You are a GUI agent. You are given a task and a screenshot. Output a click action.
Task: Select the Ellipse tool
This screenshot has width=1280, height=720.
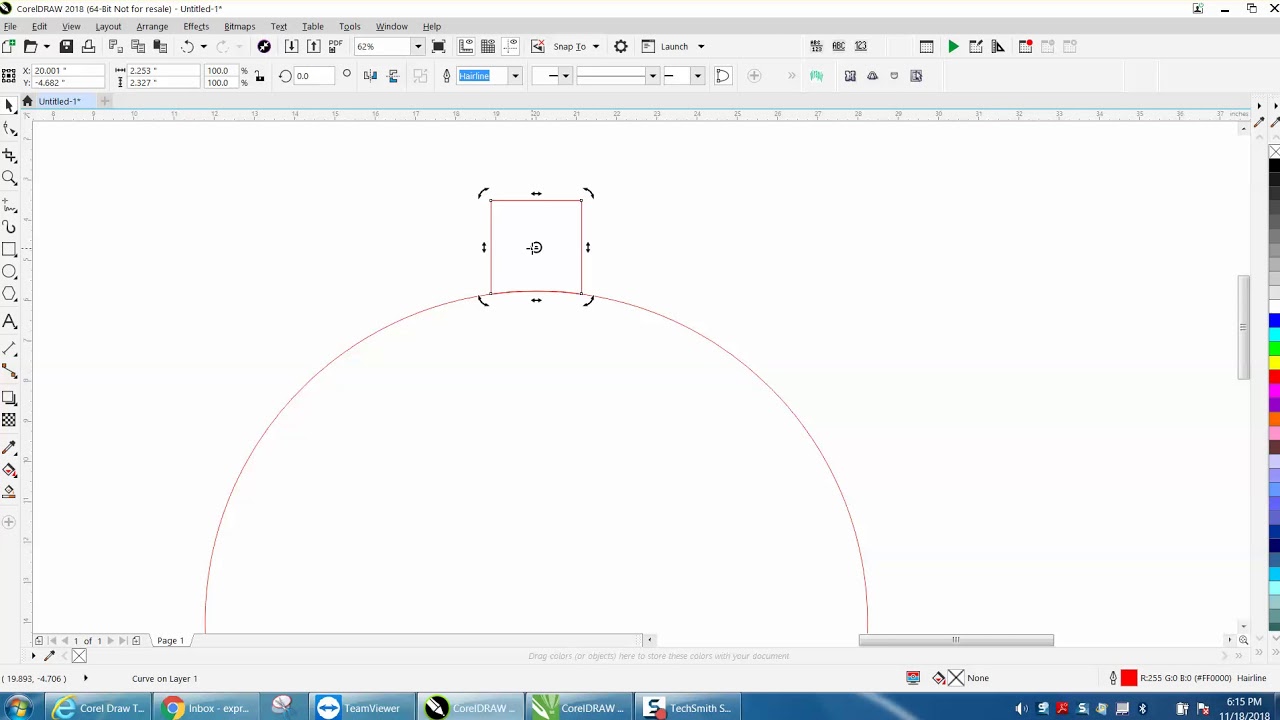9,272
